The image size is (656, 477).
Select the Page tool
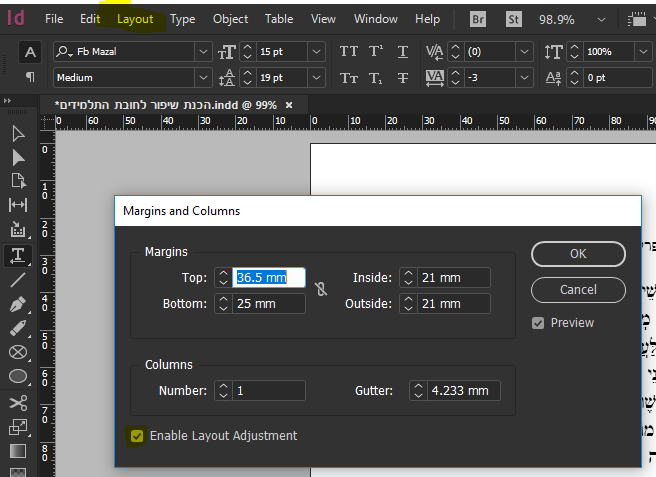18,181
